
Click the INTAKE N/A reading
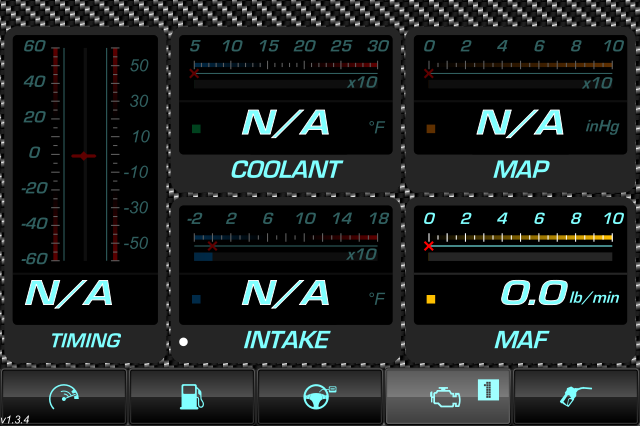coord(285,293)
